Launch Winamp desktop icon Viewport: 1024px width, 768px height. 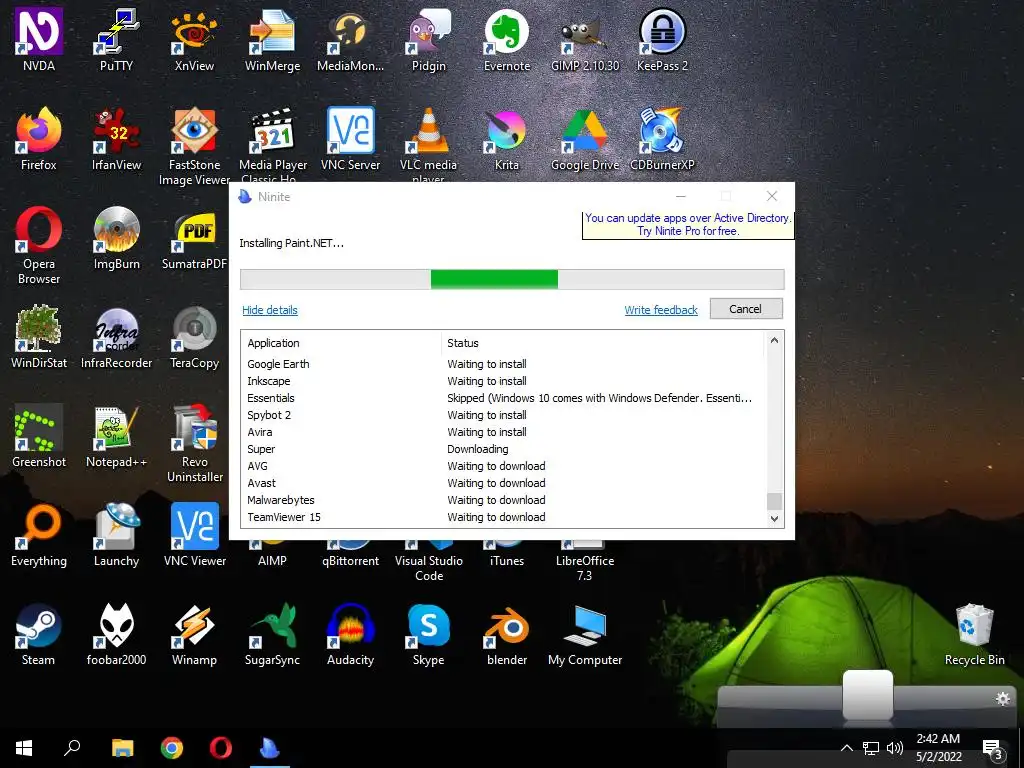(194, 633)
